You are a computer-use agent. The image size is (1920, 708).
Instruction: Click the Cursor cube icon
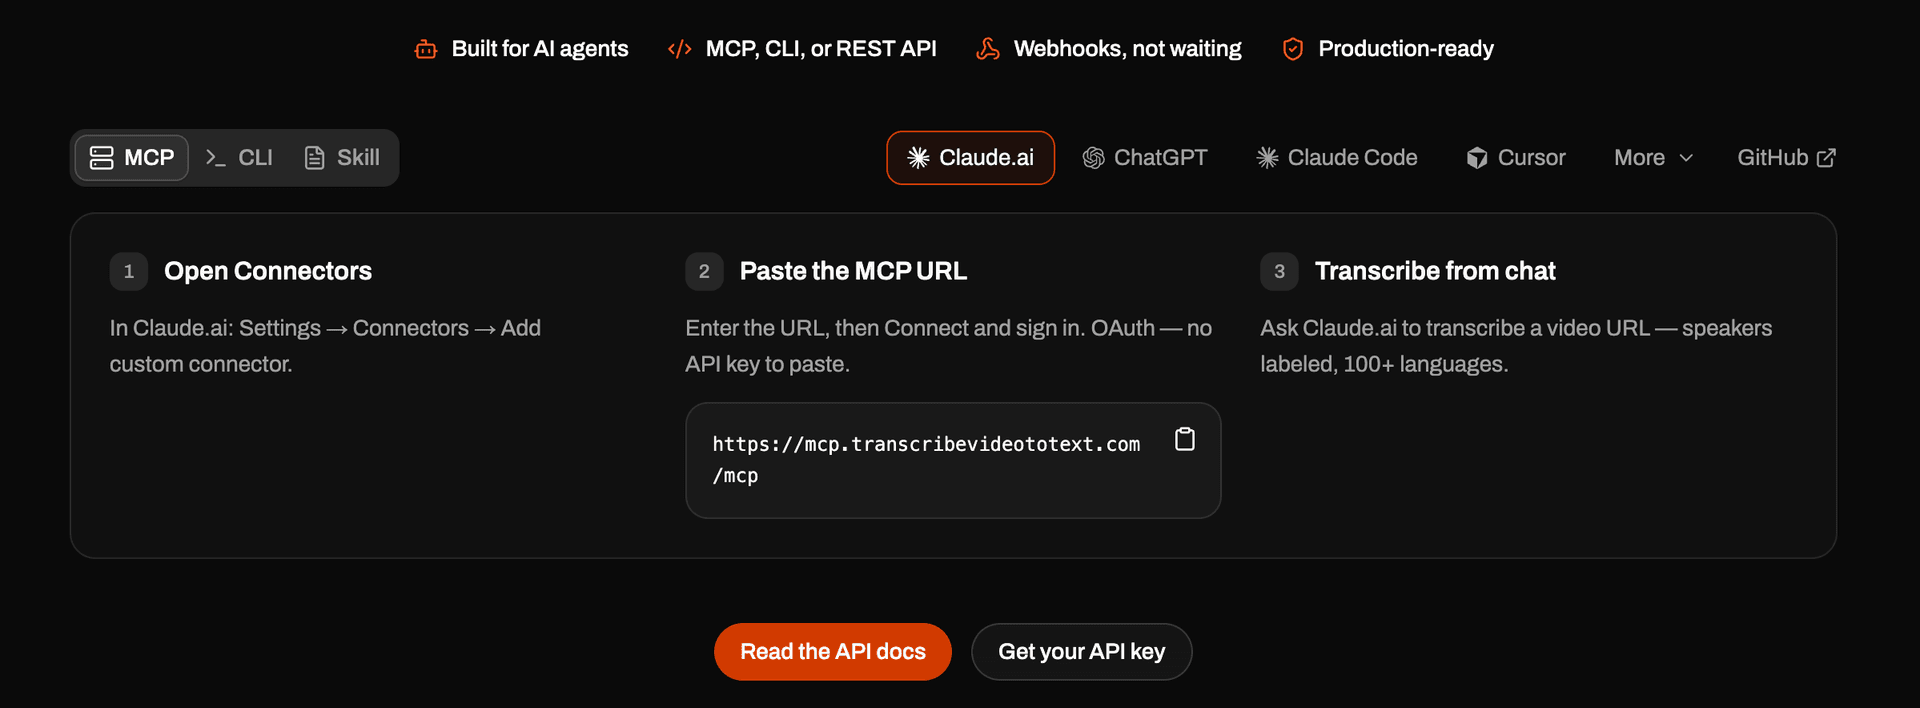[x=1477, y=158]
